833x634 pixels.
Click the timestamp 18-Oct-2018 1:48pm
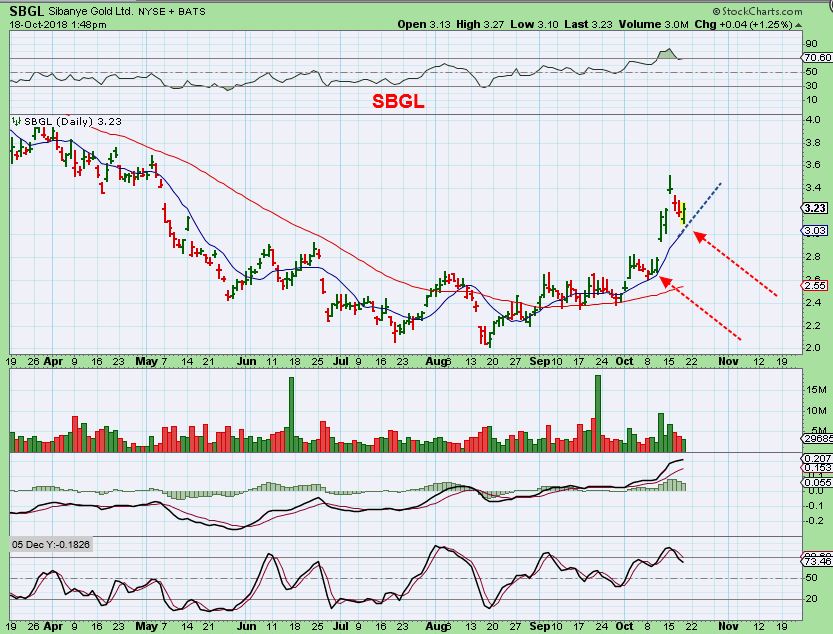point(58,24)
